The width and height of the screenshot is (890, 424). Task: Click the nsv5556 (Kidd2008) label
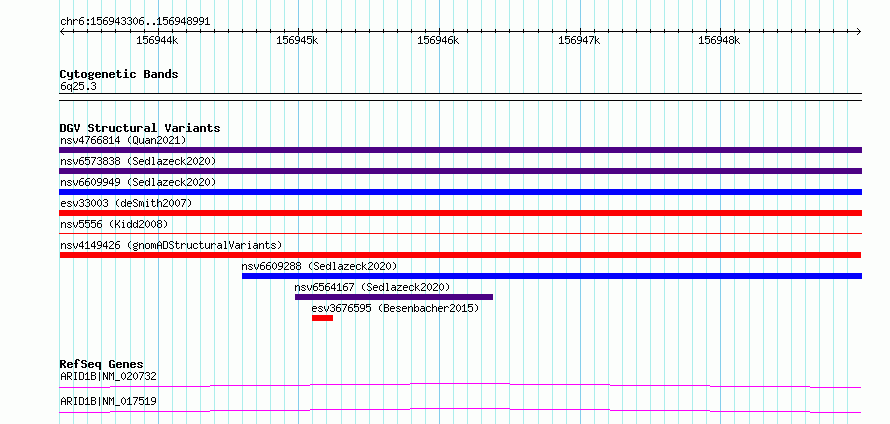pos(114,224)
